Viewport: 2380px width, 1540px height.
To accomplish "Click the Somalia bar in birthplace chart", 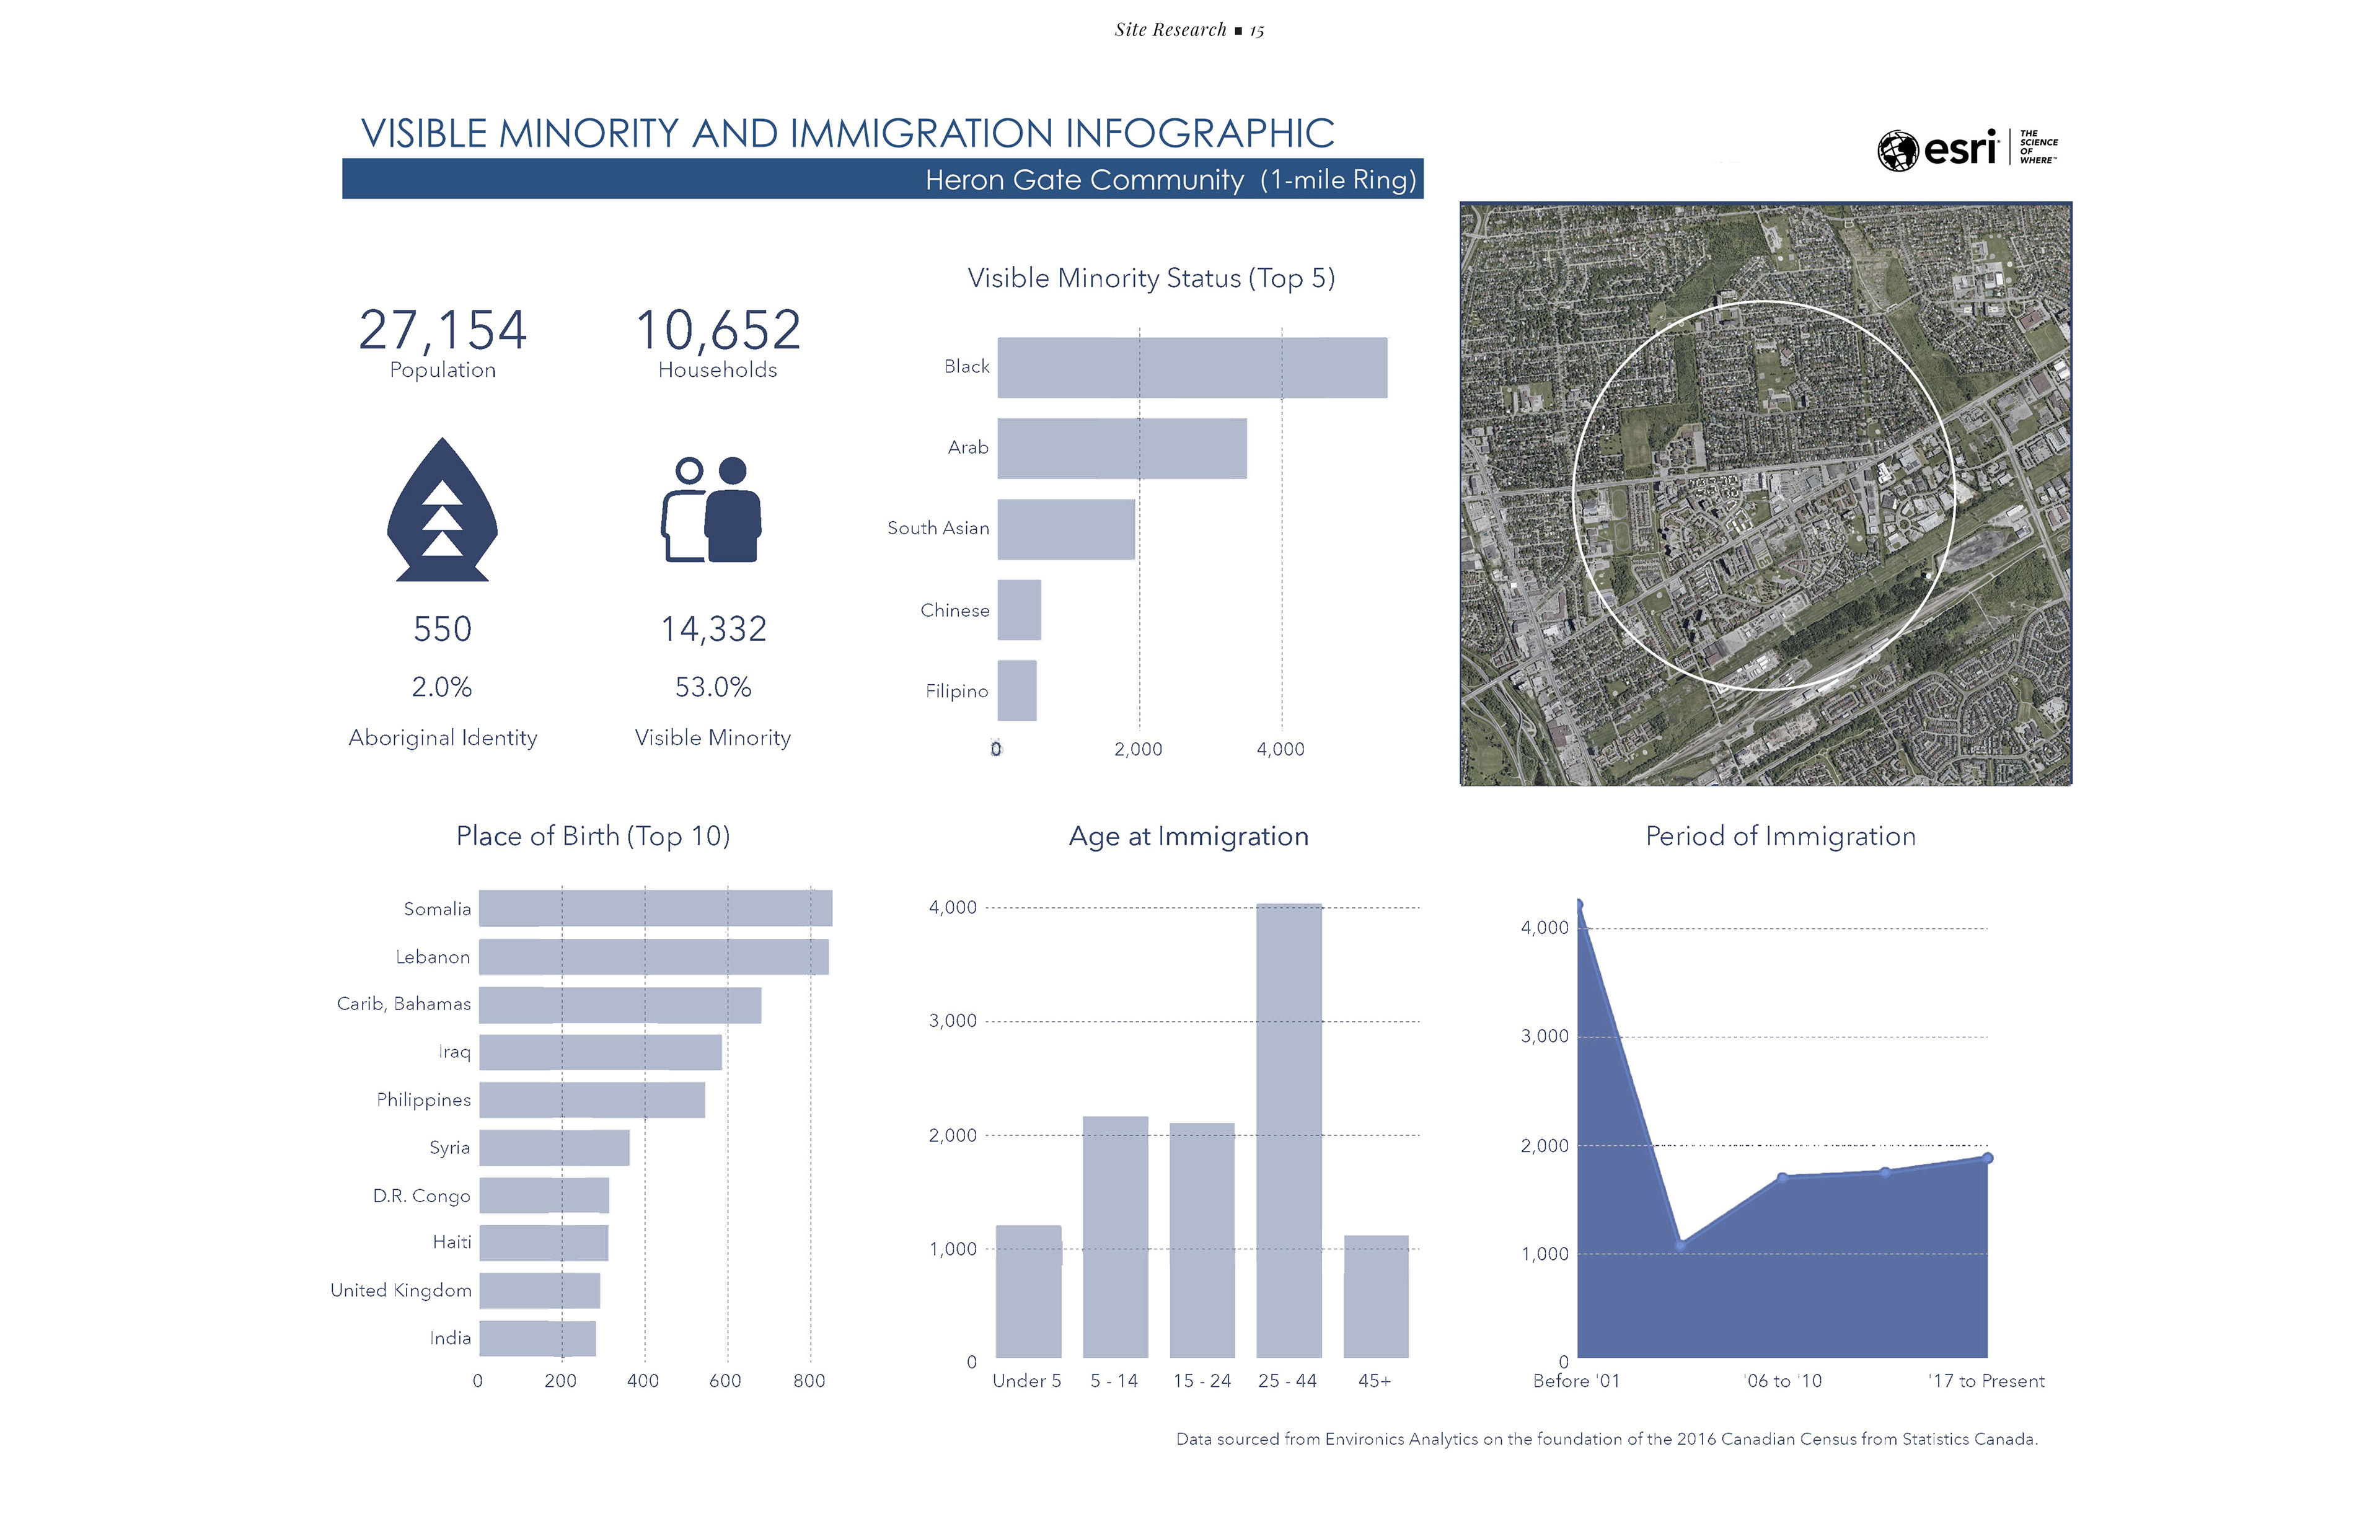I will click(655, 908).
